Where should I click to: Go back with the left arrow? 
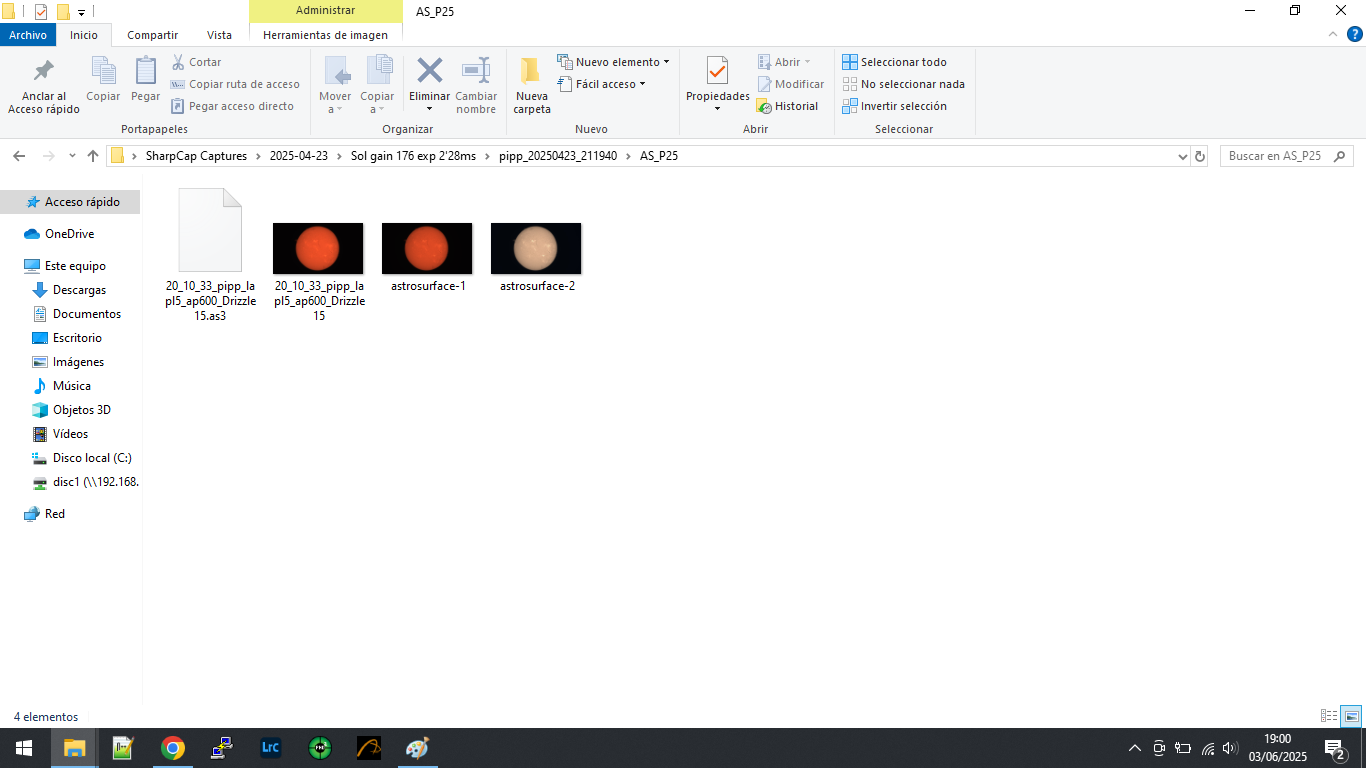click(19, 156)
